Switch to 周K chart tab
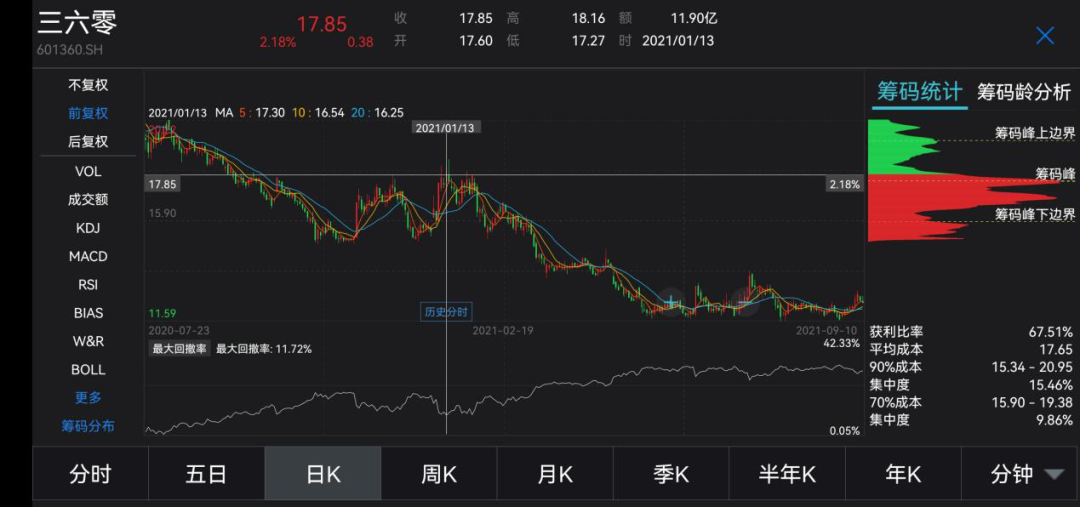 click(x=439, y=474)
